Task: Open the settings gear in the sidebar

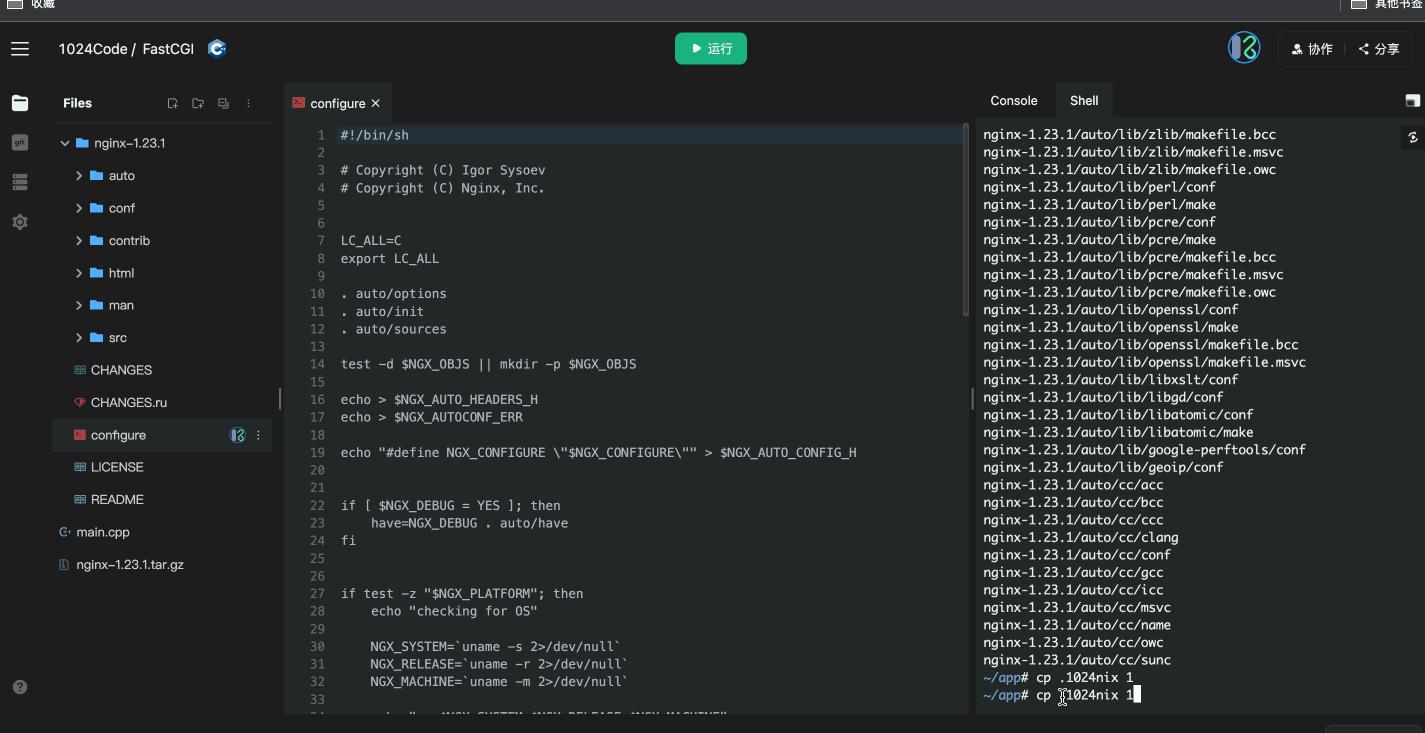Action: pos(20,222)
